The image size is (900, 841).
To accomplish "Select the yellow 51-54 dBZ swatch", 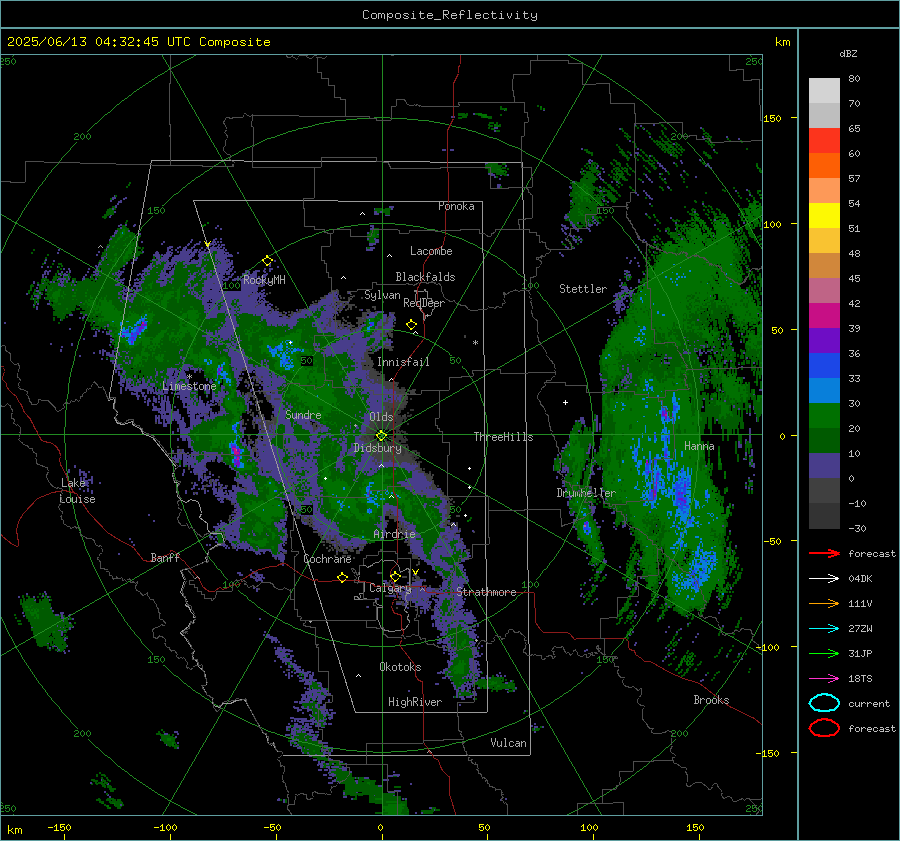I will (x=824, y=215).
